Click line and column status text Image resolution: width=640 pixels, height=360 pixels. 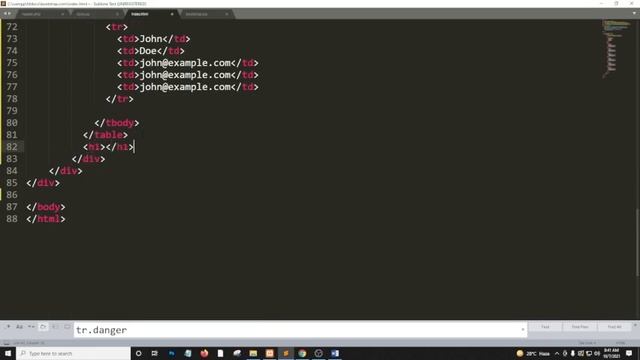[29, 343]
